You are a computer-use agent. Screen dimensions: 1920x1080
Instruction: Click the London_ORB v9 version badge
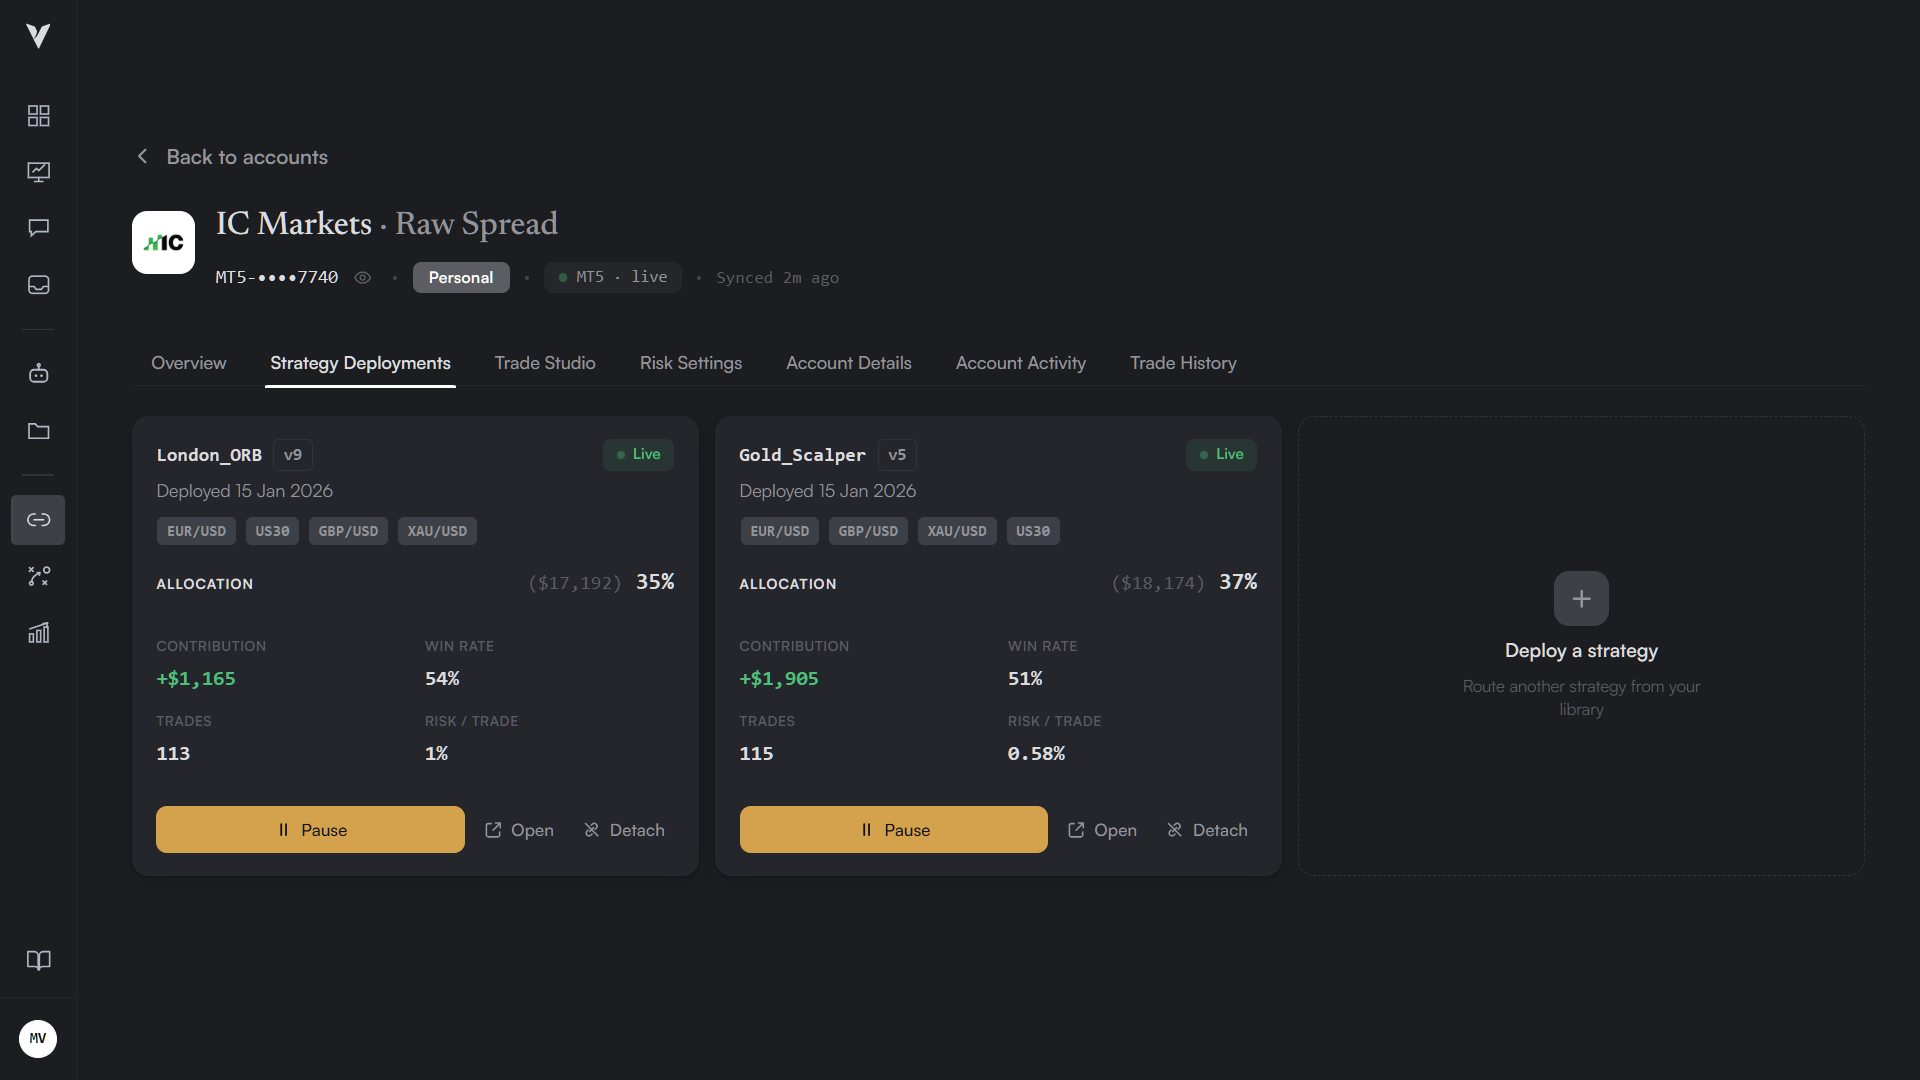pyautogui.click(x=293, y=455)
